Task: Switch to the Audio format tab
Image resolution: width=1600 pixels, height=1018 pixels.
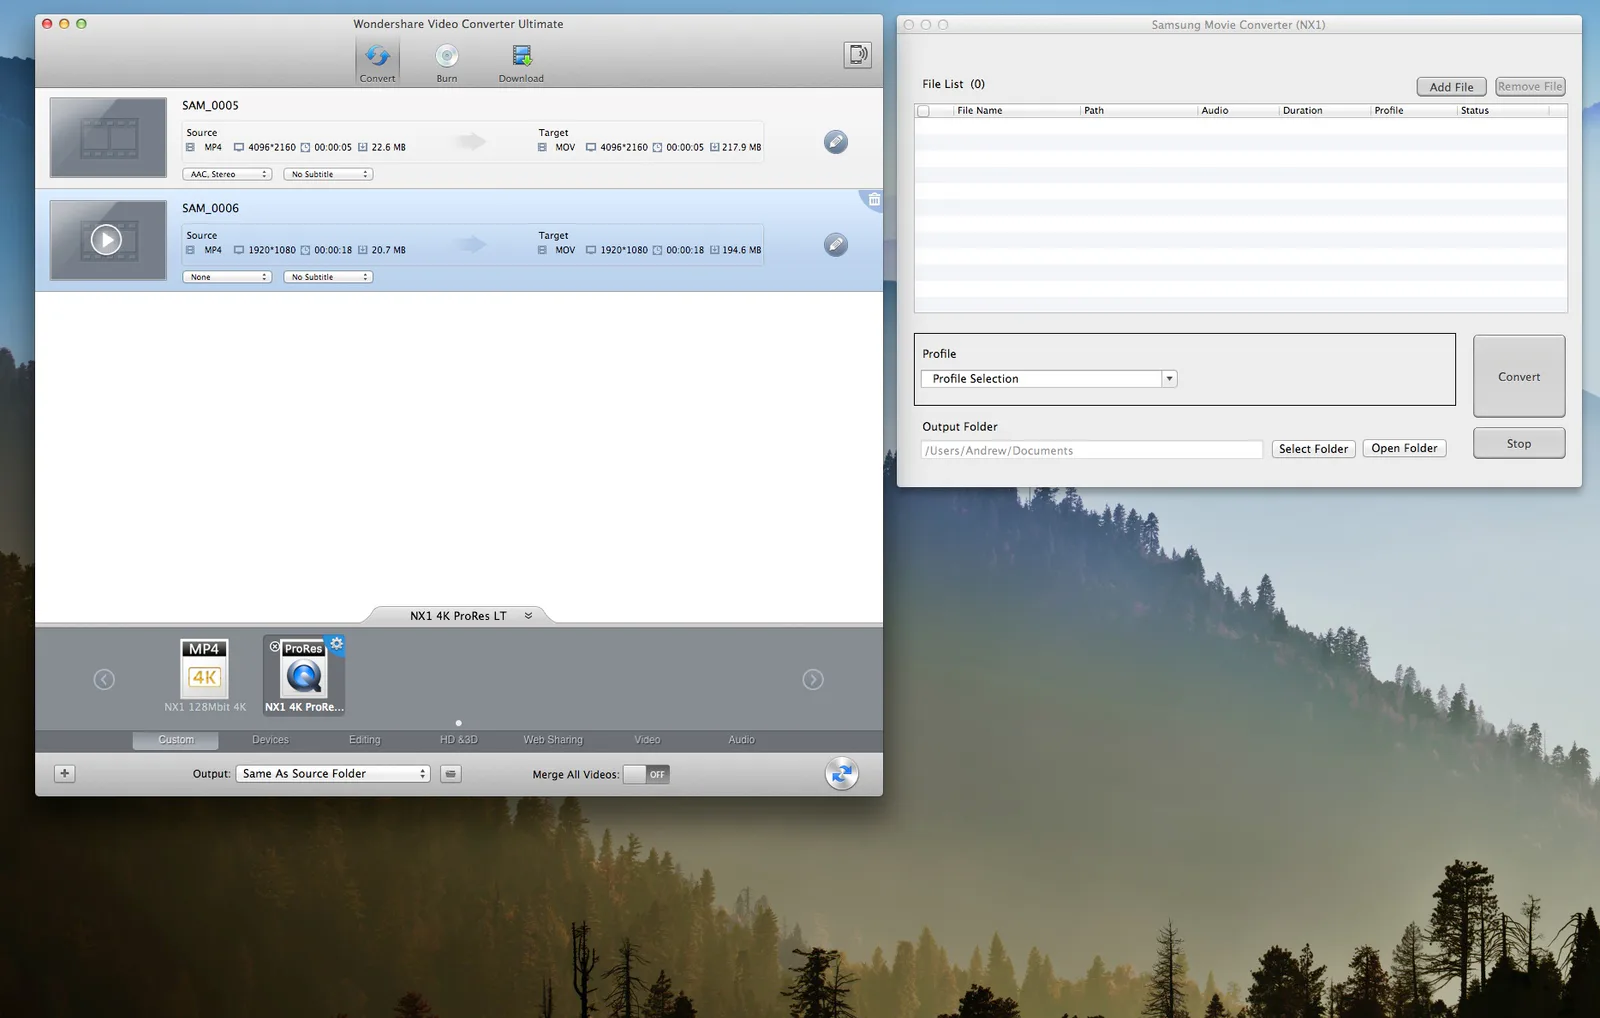Action: 741,740
